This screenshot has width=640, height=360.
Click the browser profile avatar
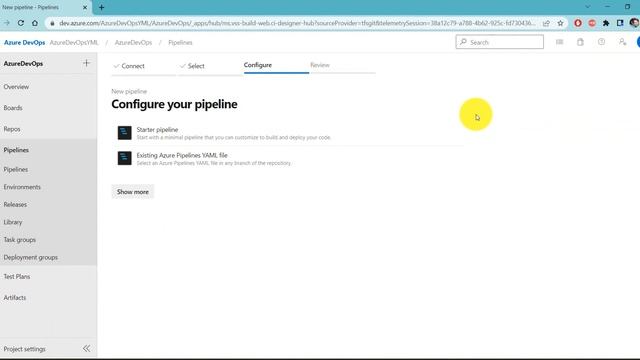pyautogui.click(x=634, y=23)
